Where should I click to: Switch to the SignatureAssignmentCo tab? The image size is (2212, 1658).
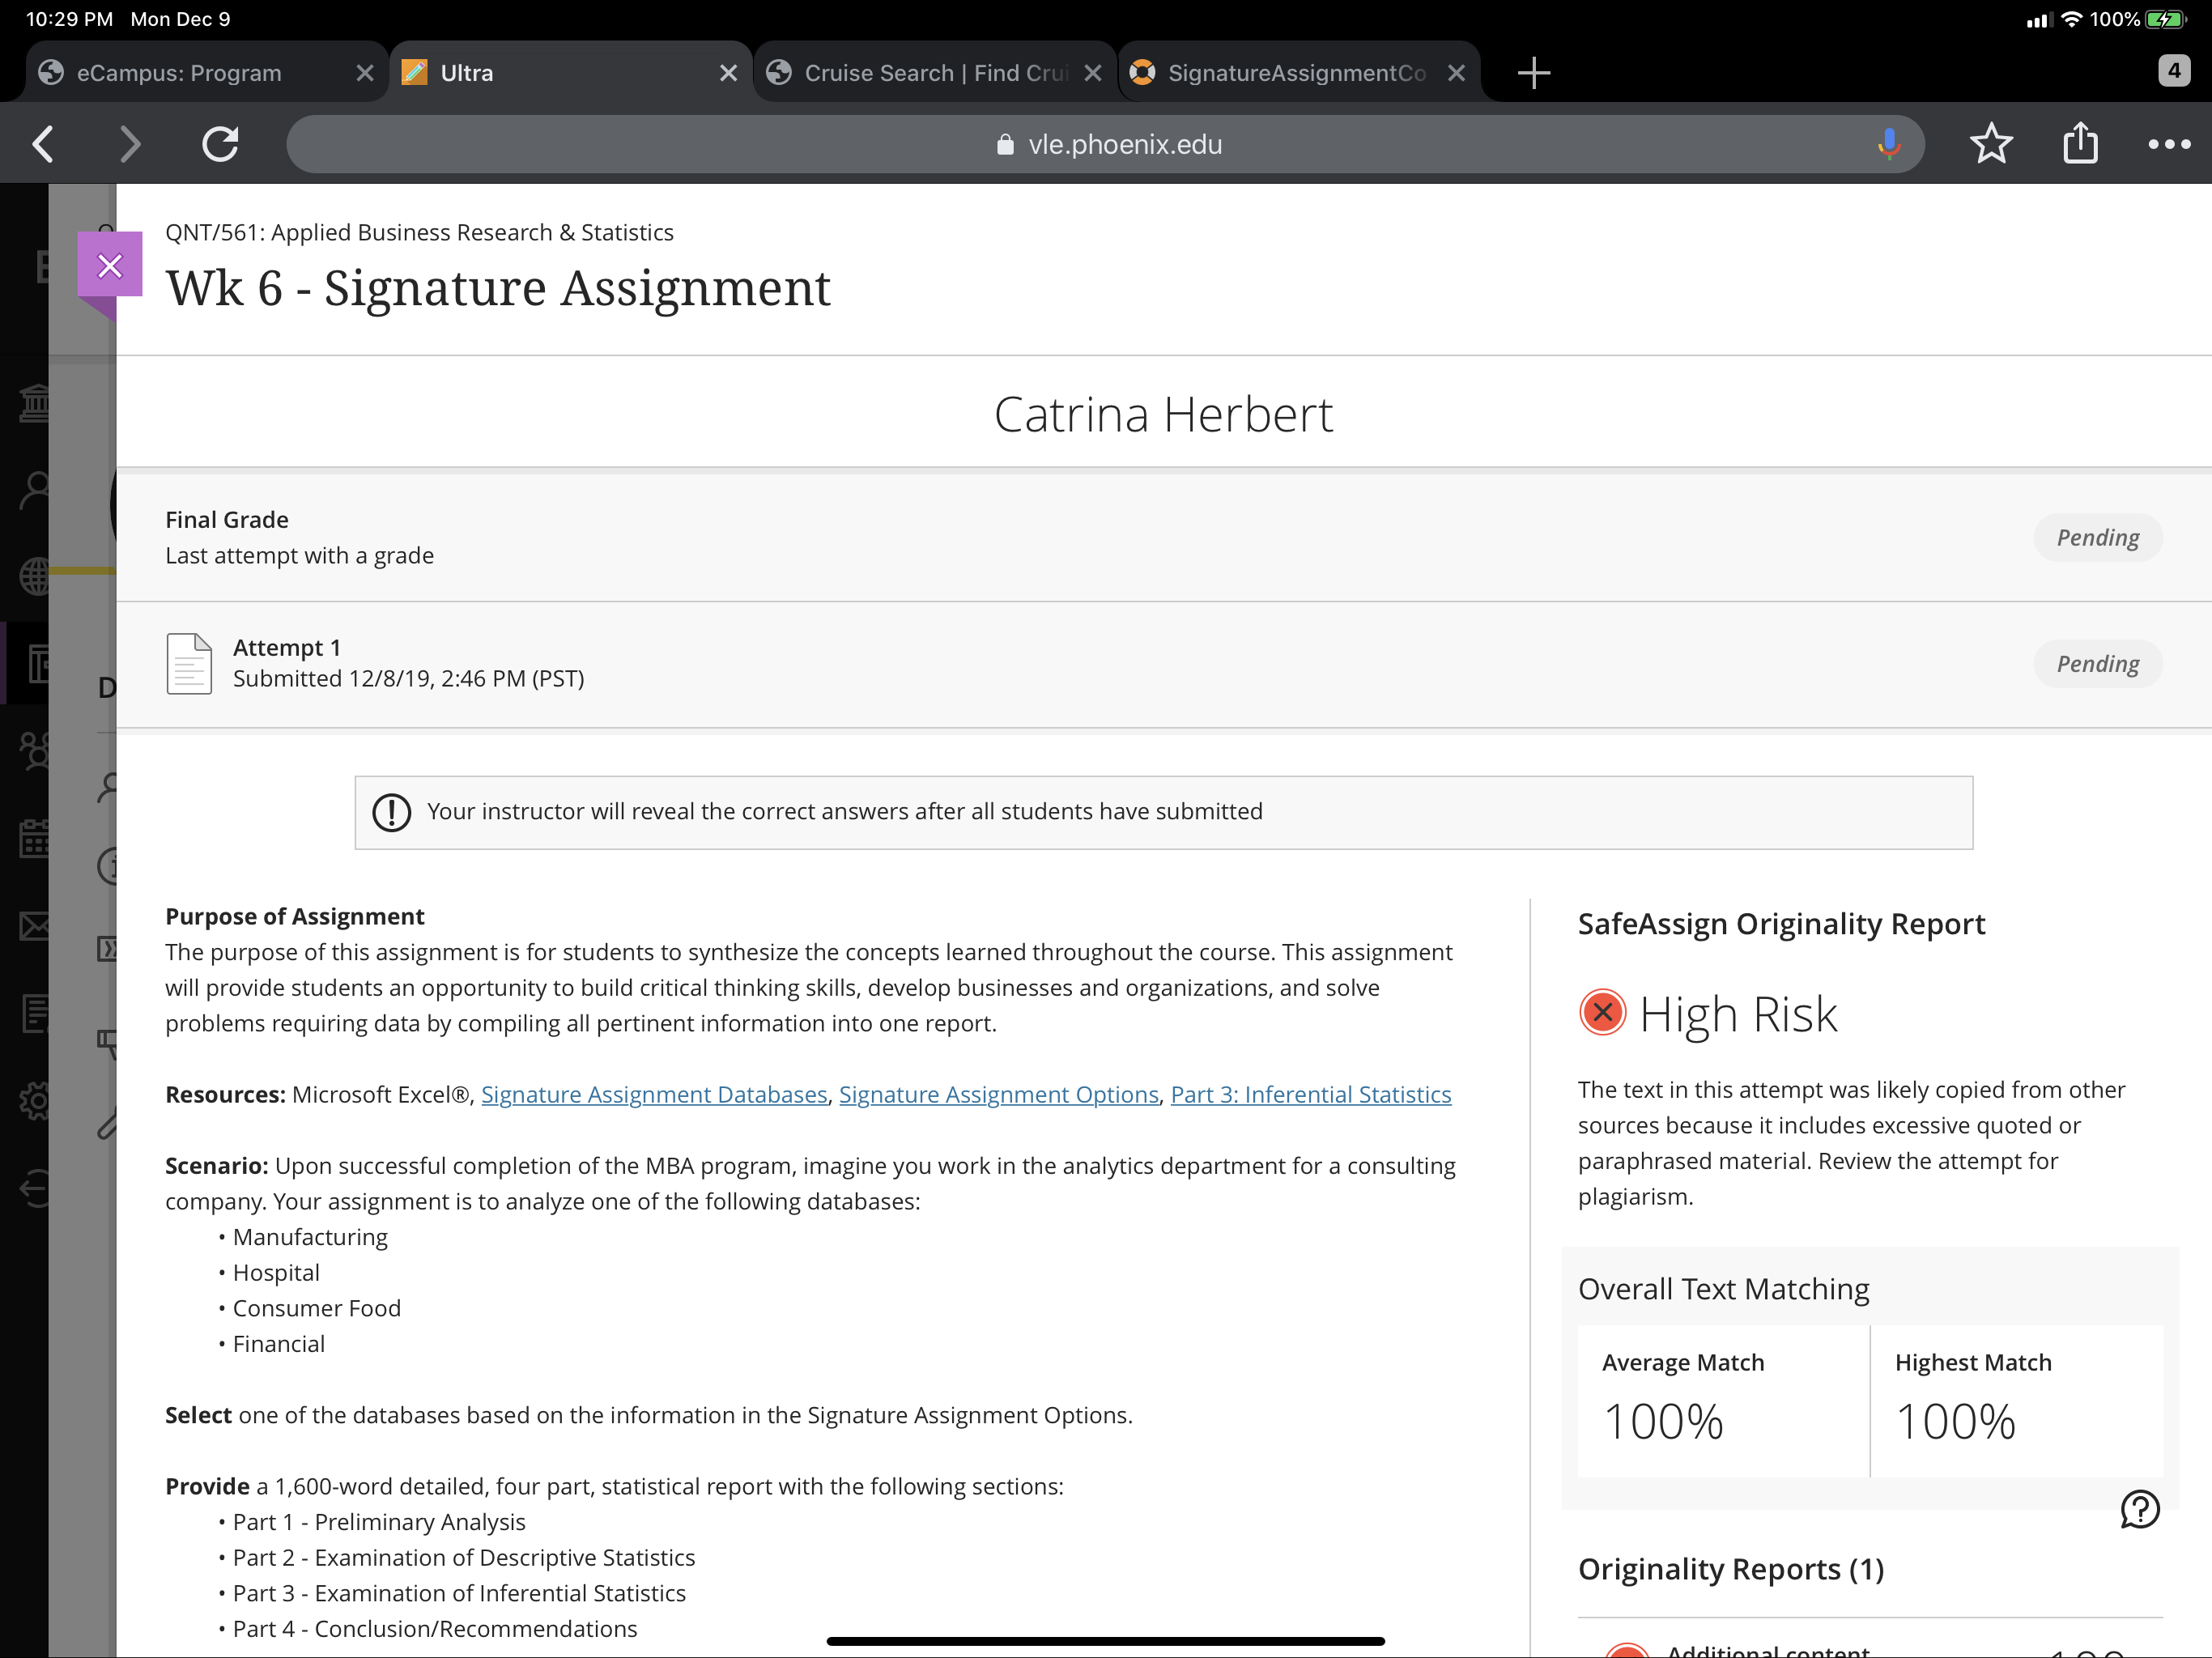(x=1297, y=73)
